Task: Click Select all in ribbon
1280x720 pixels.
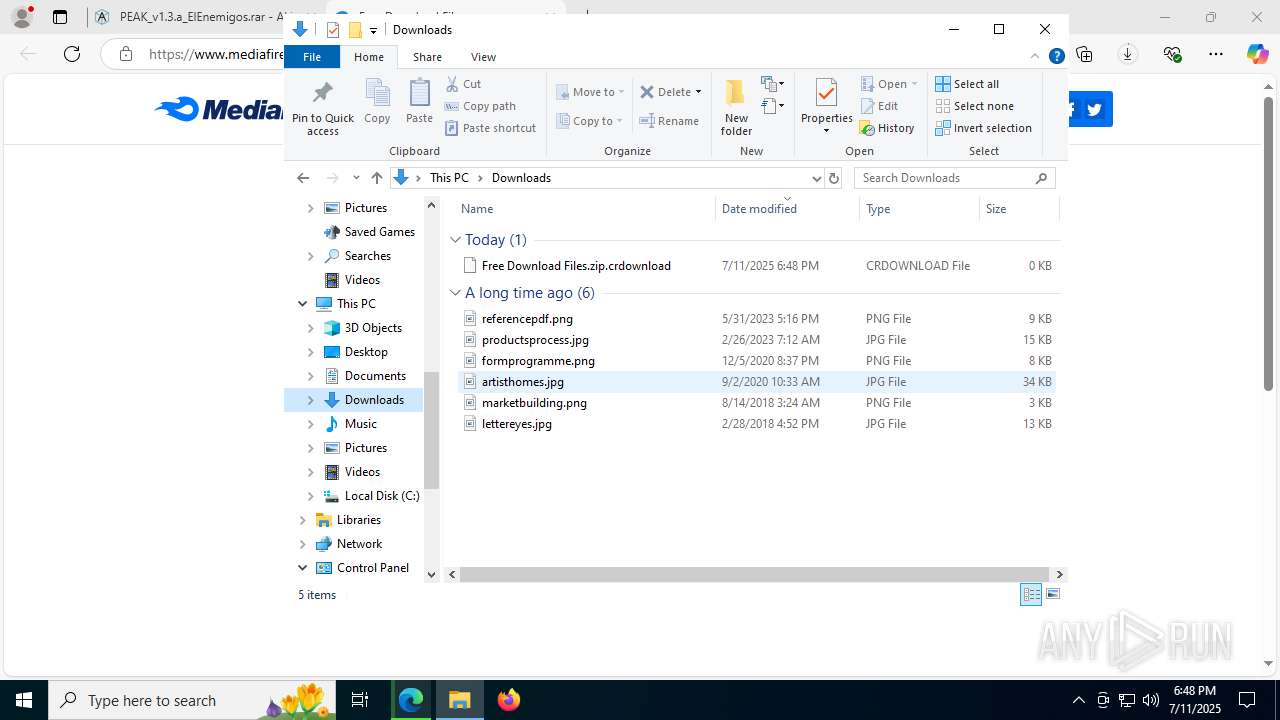Action: click(966, 84)
